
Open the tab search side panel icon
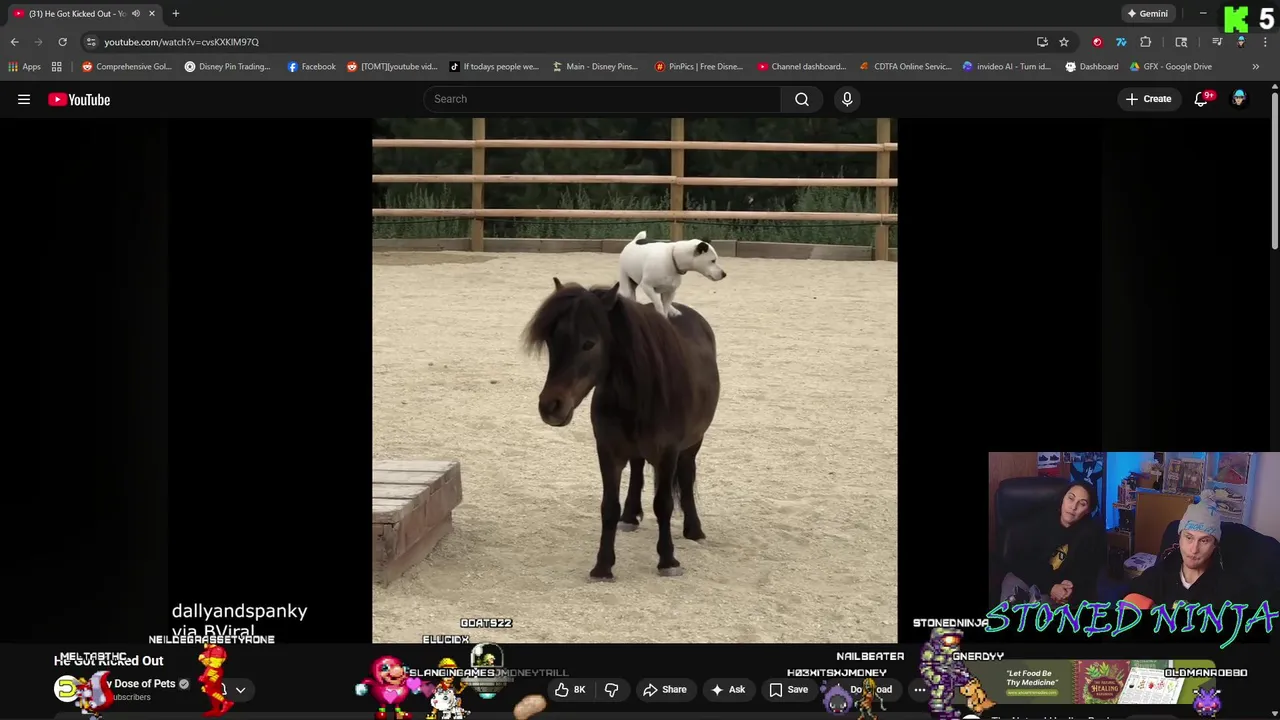[1181, 42]
